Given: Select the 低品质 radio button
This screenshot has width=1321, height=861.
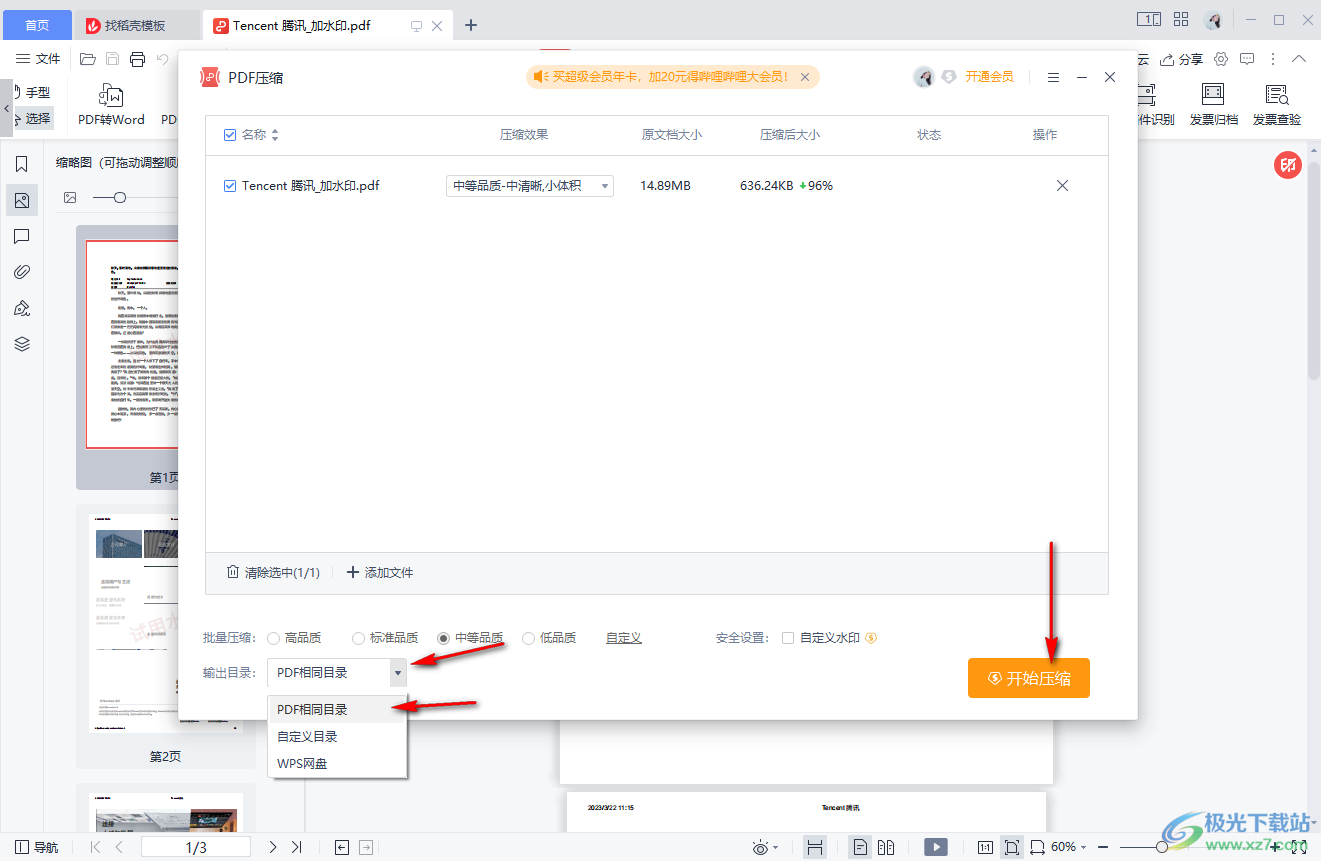Looking at the screenshot, I should (x=528, y=638).
